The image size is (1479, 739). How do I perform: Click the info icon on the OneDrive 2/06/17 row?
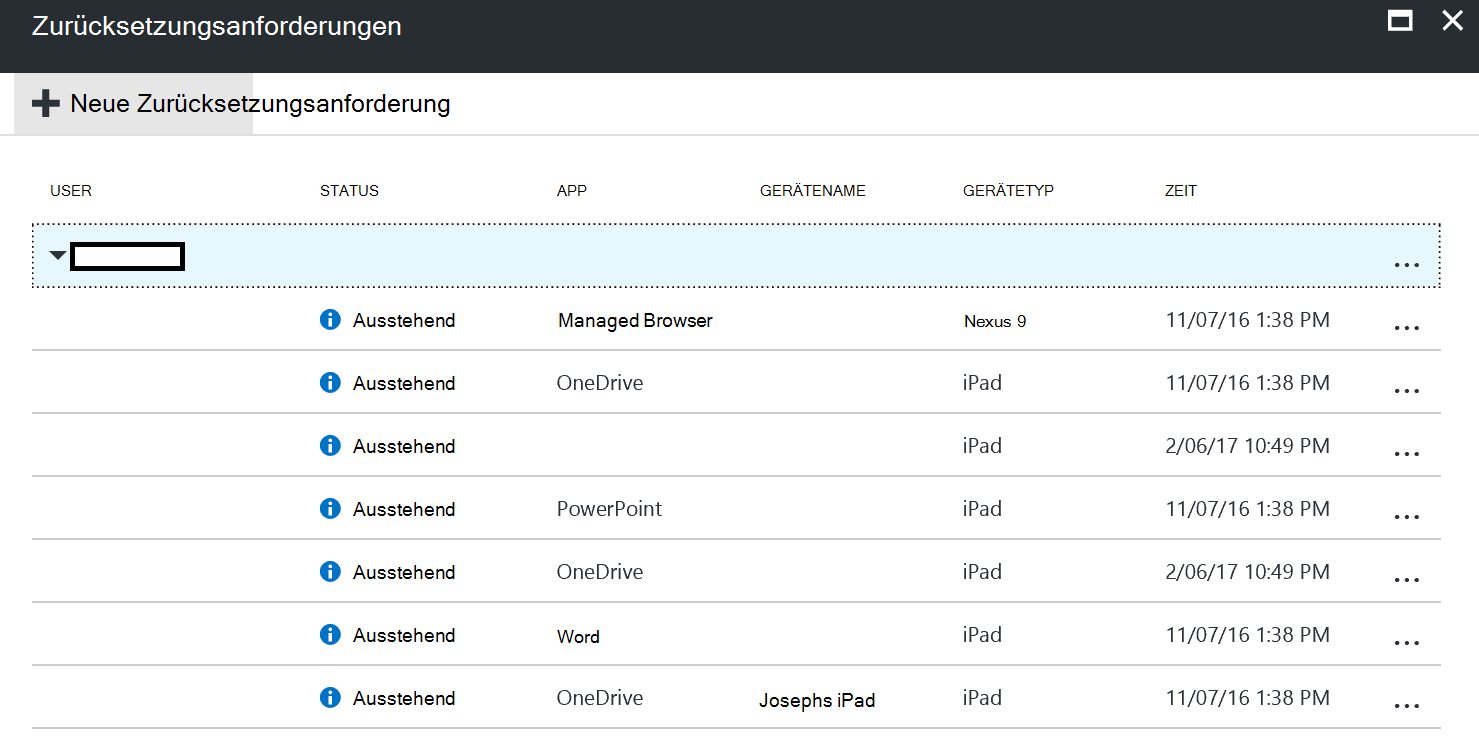point(330,571)
